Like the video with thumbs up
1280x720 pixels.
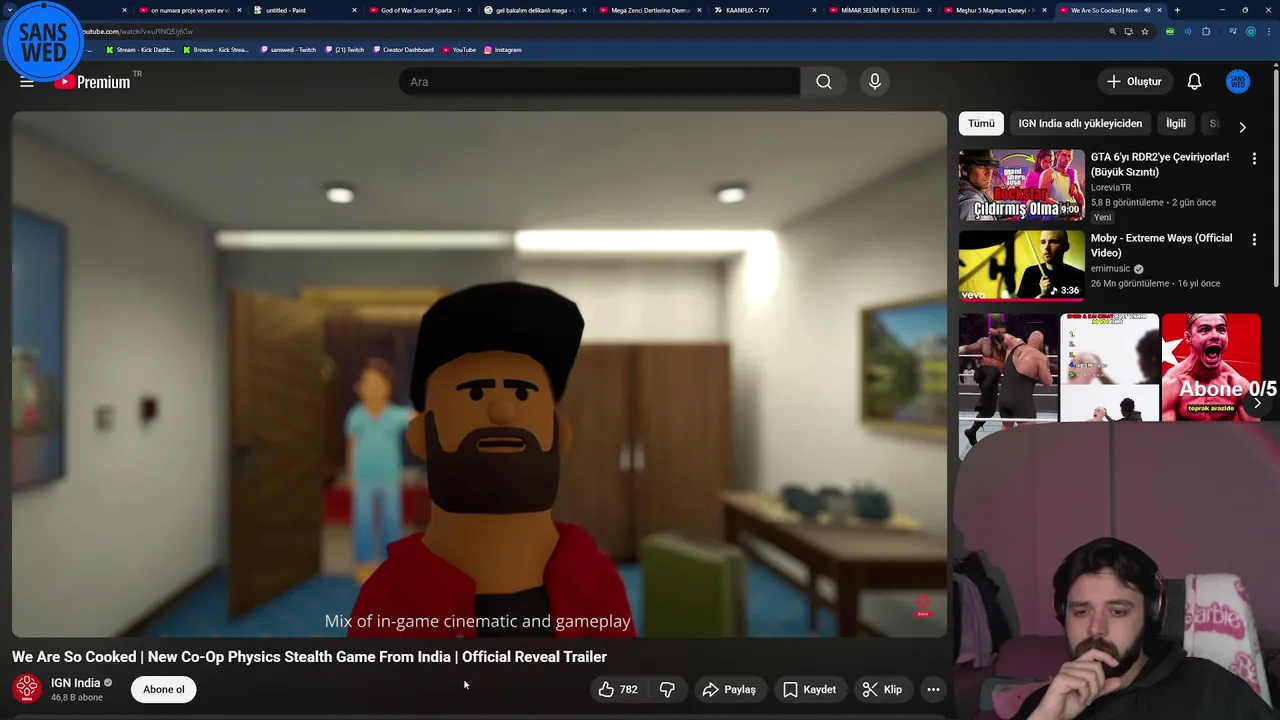pos(618,689)
